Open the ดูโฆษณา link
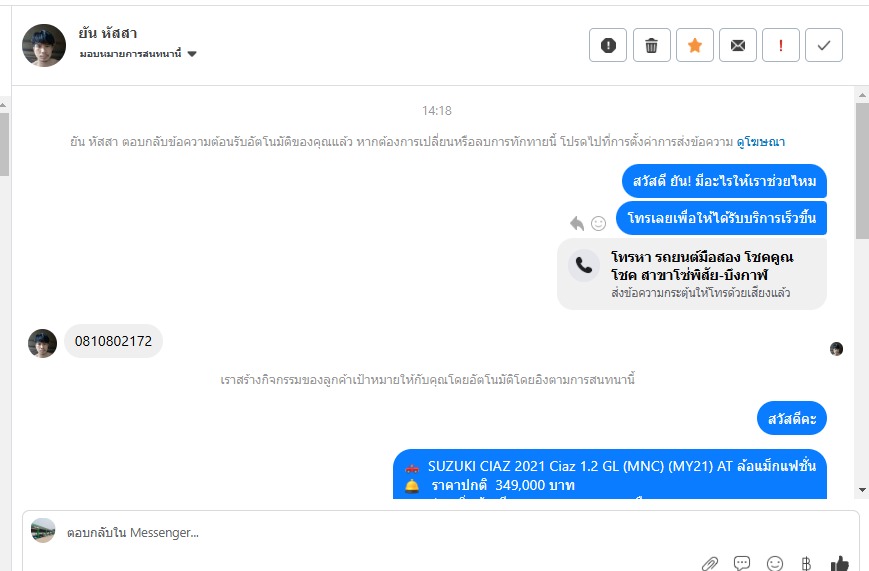The height and width of the screenshot is (571, 869). (x=760, y=142)
